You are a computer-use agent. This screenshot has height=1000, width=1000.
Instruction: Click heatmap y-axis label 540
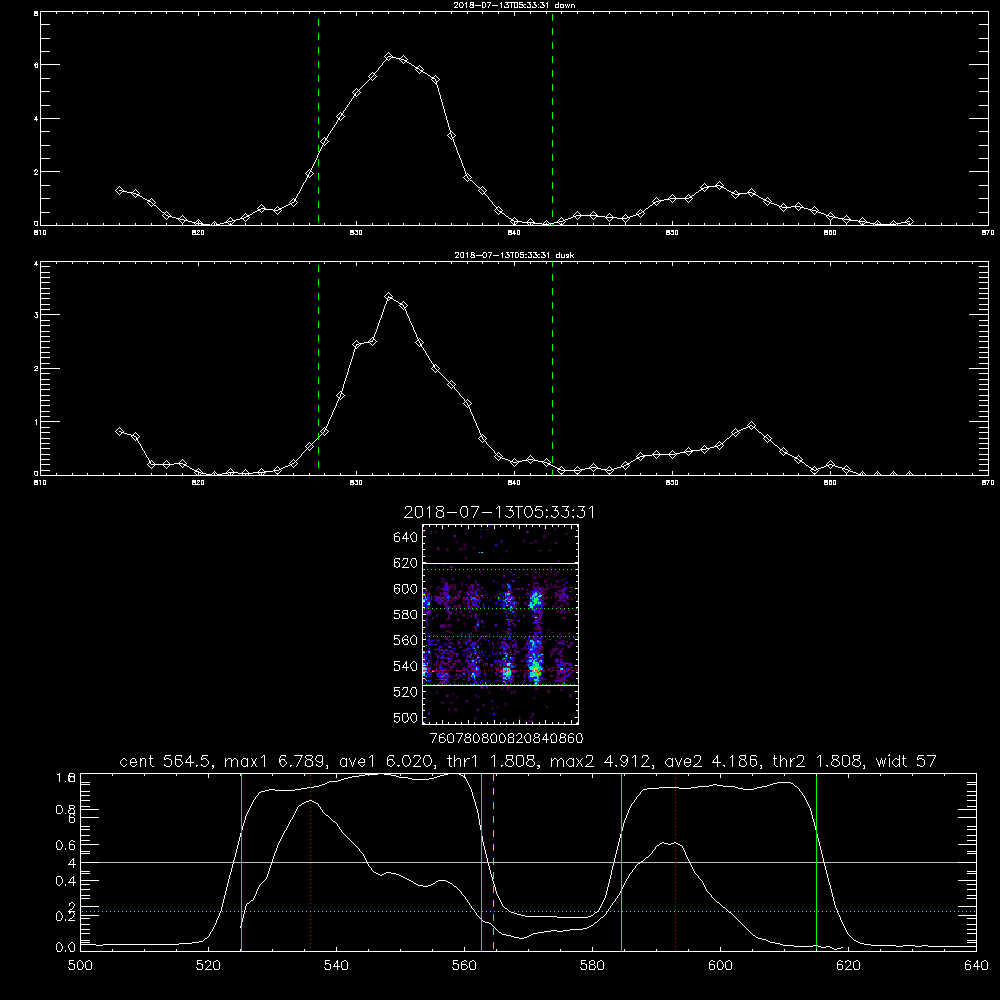coord(406,666)
